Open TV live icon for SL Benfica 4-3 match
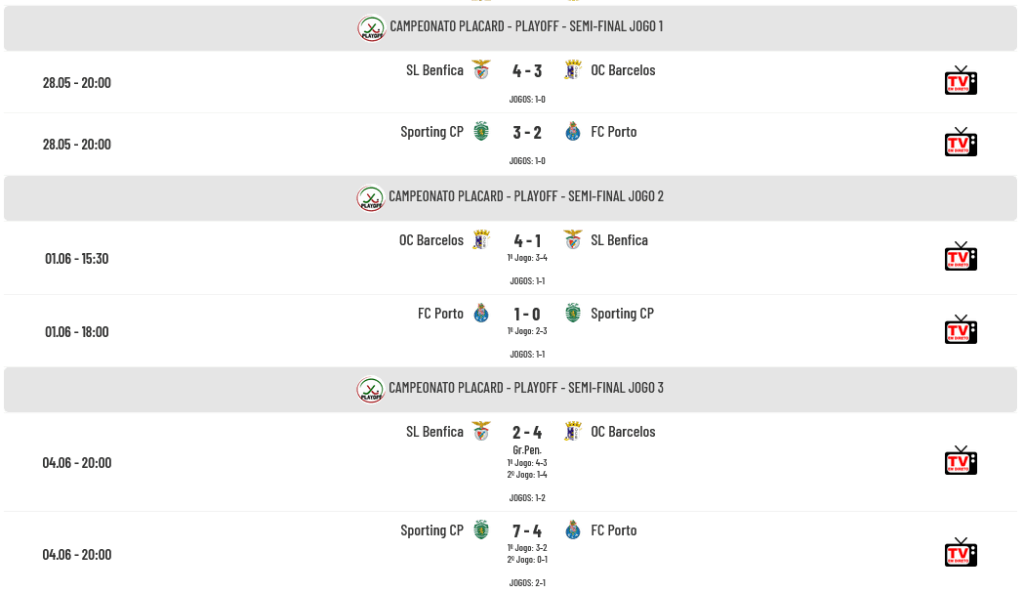This screenshot has width=1024, height=593. pos(961,81)
